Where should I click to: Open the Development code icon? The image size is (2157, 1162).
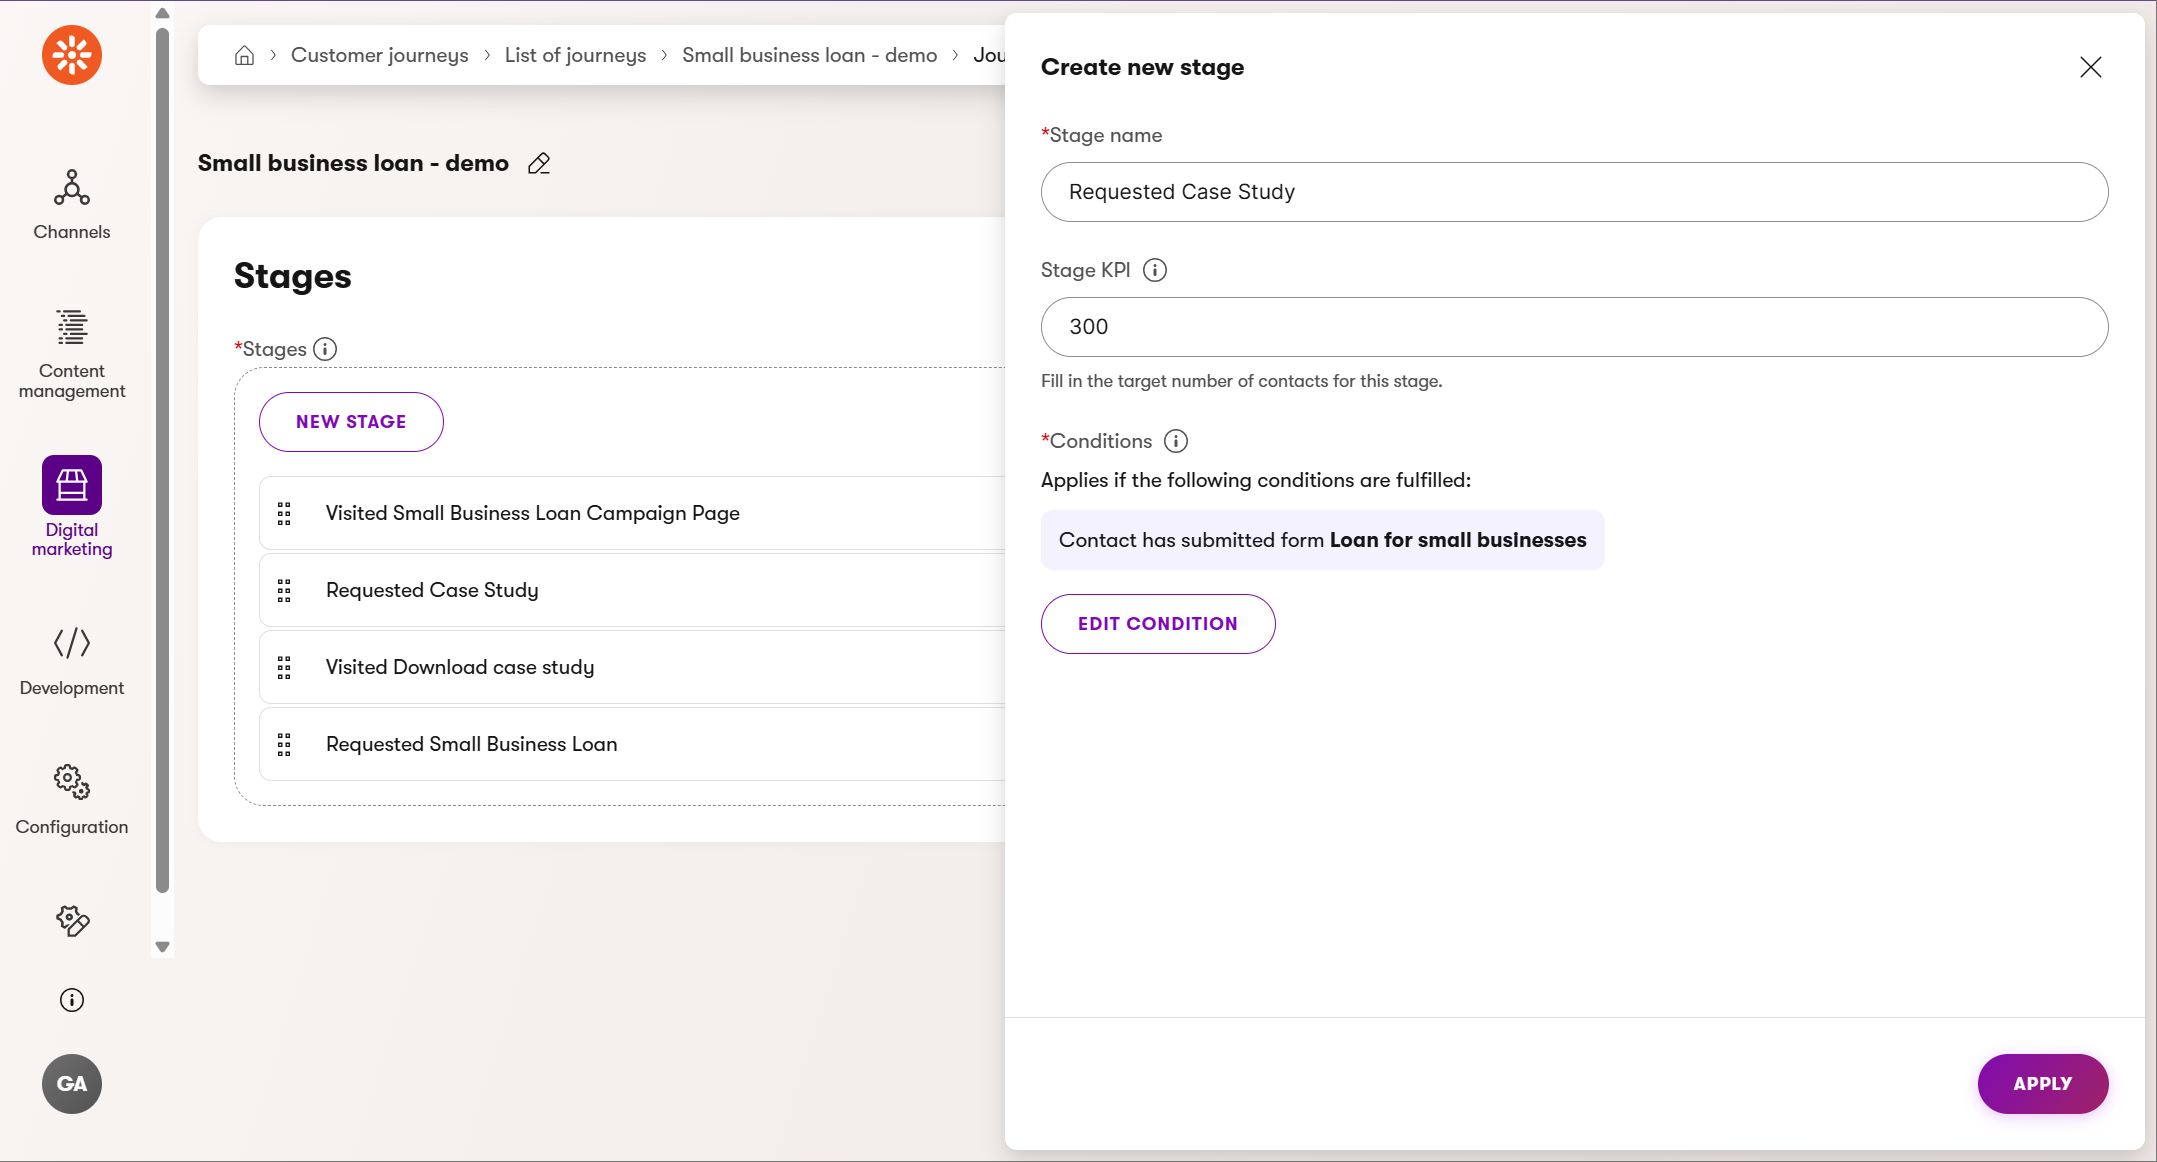72,643
